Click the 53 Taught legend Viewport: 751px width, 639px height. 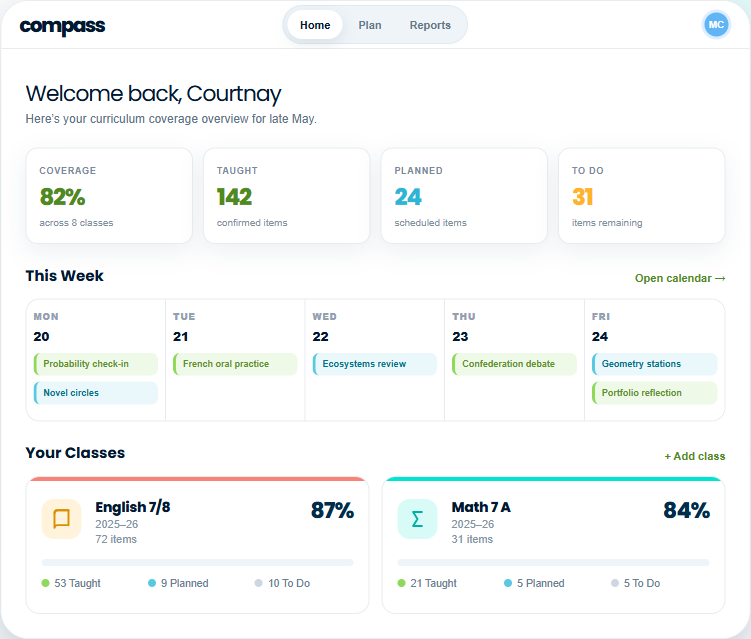[71, 583]
